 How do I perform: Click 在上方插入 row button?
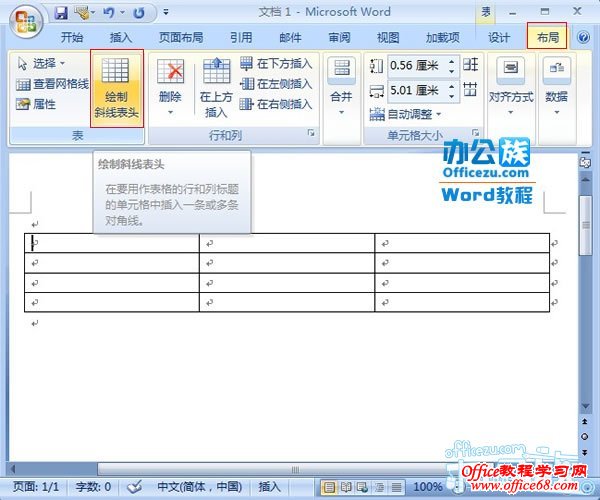(216, 87)
